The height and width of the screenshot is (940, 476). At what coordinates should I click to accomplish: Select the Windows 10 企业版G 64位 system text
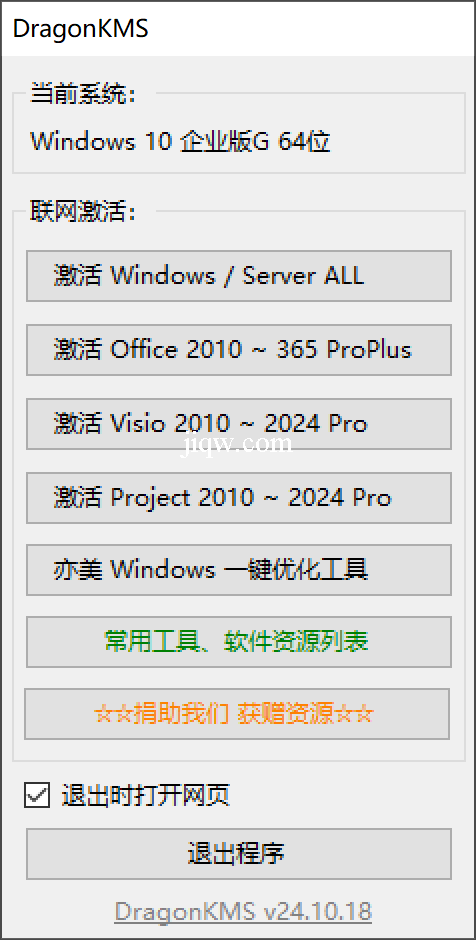coord(180,142)
